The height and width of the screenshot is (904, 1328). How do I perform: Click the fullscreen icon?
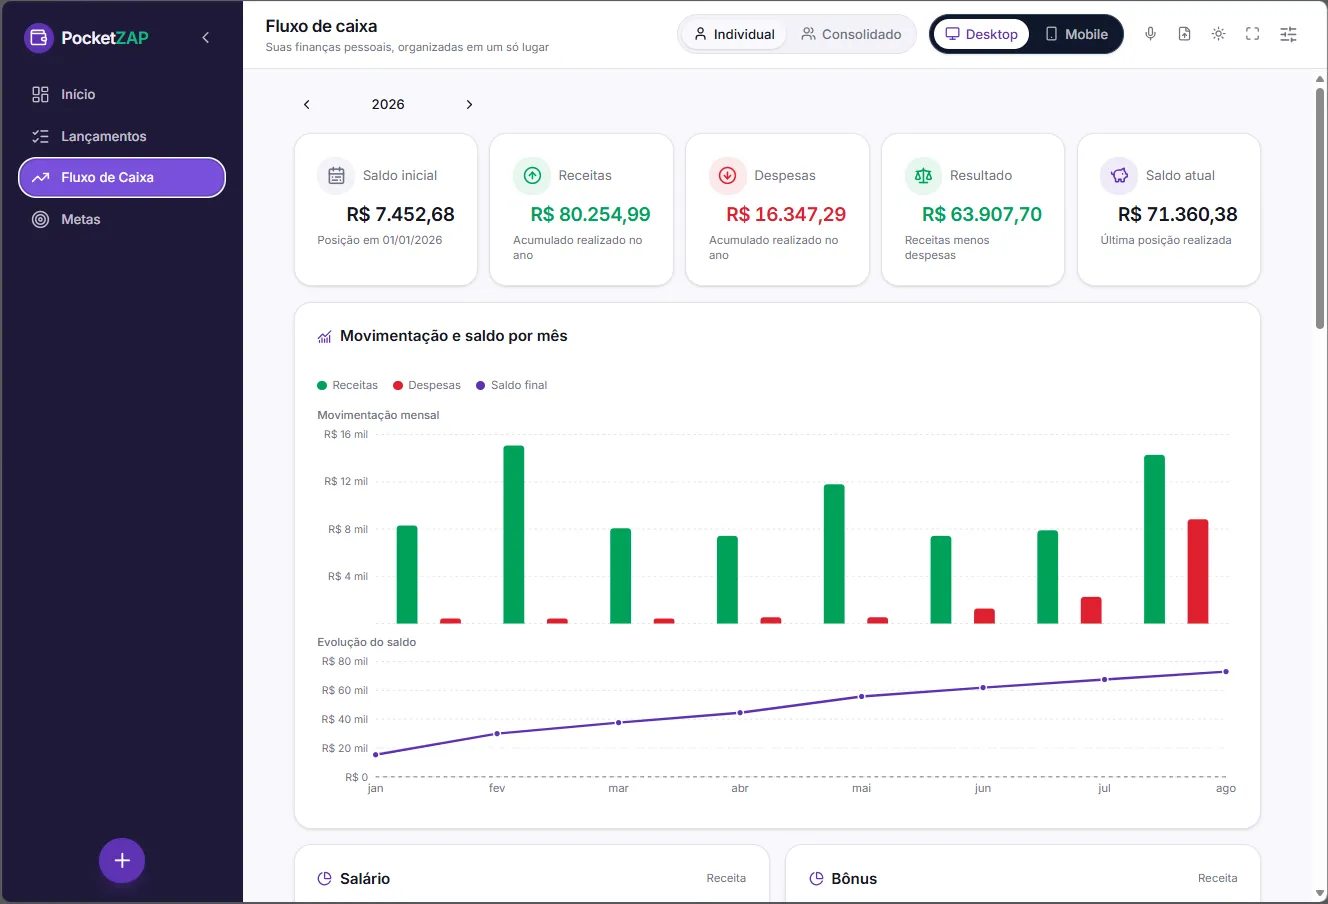tap(1253, 34)
